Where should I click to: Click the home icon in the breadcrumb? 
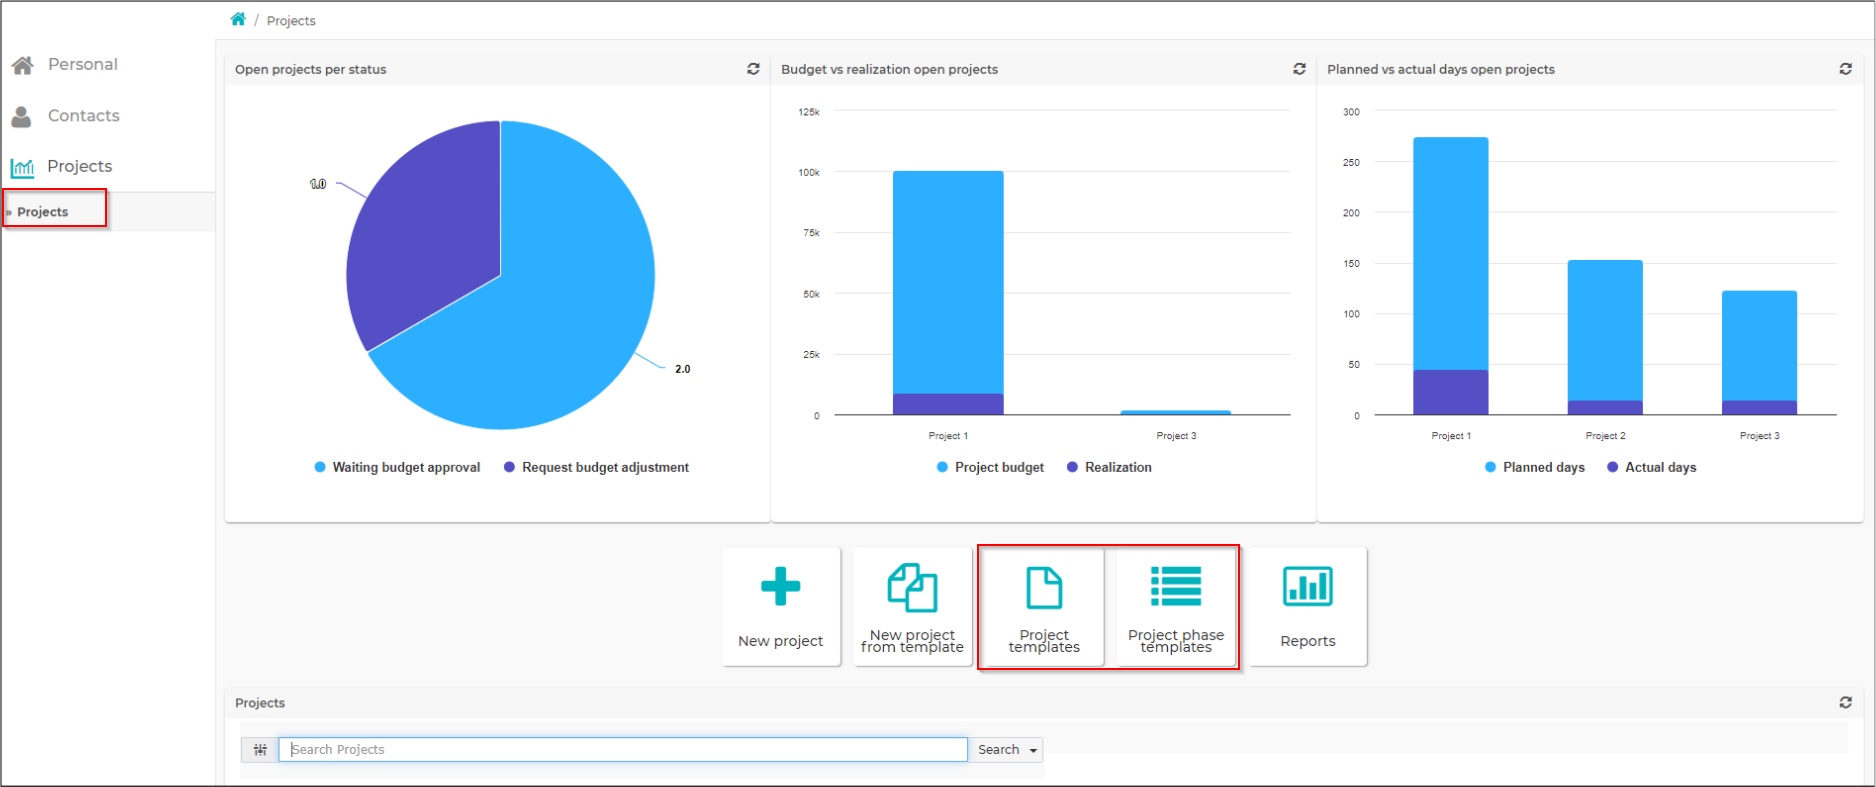(238, 19)
